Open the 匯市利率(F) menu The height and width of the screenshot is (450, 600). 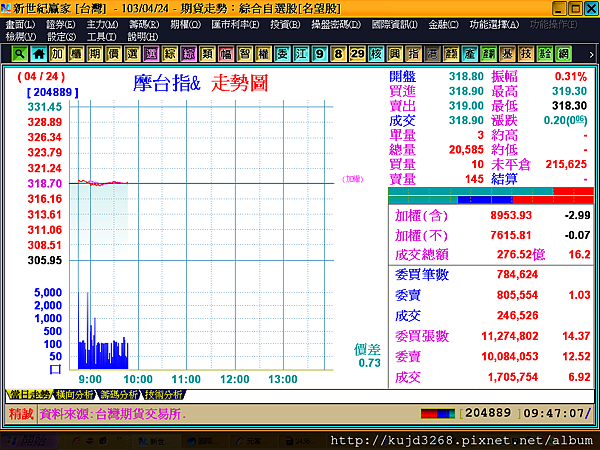[235, 24]
